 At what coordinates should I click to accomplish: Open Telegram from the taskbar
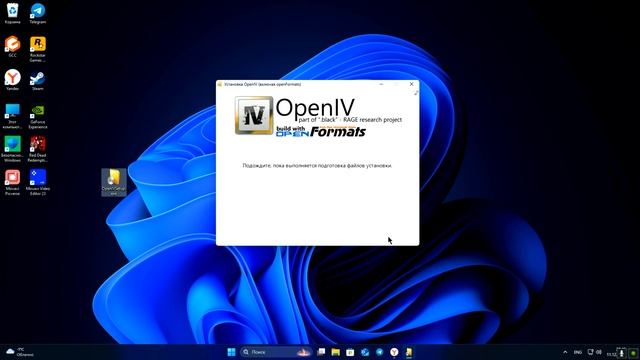[x=380, y=352]
